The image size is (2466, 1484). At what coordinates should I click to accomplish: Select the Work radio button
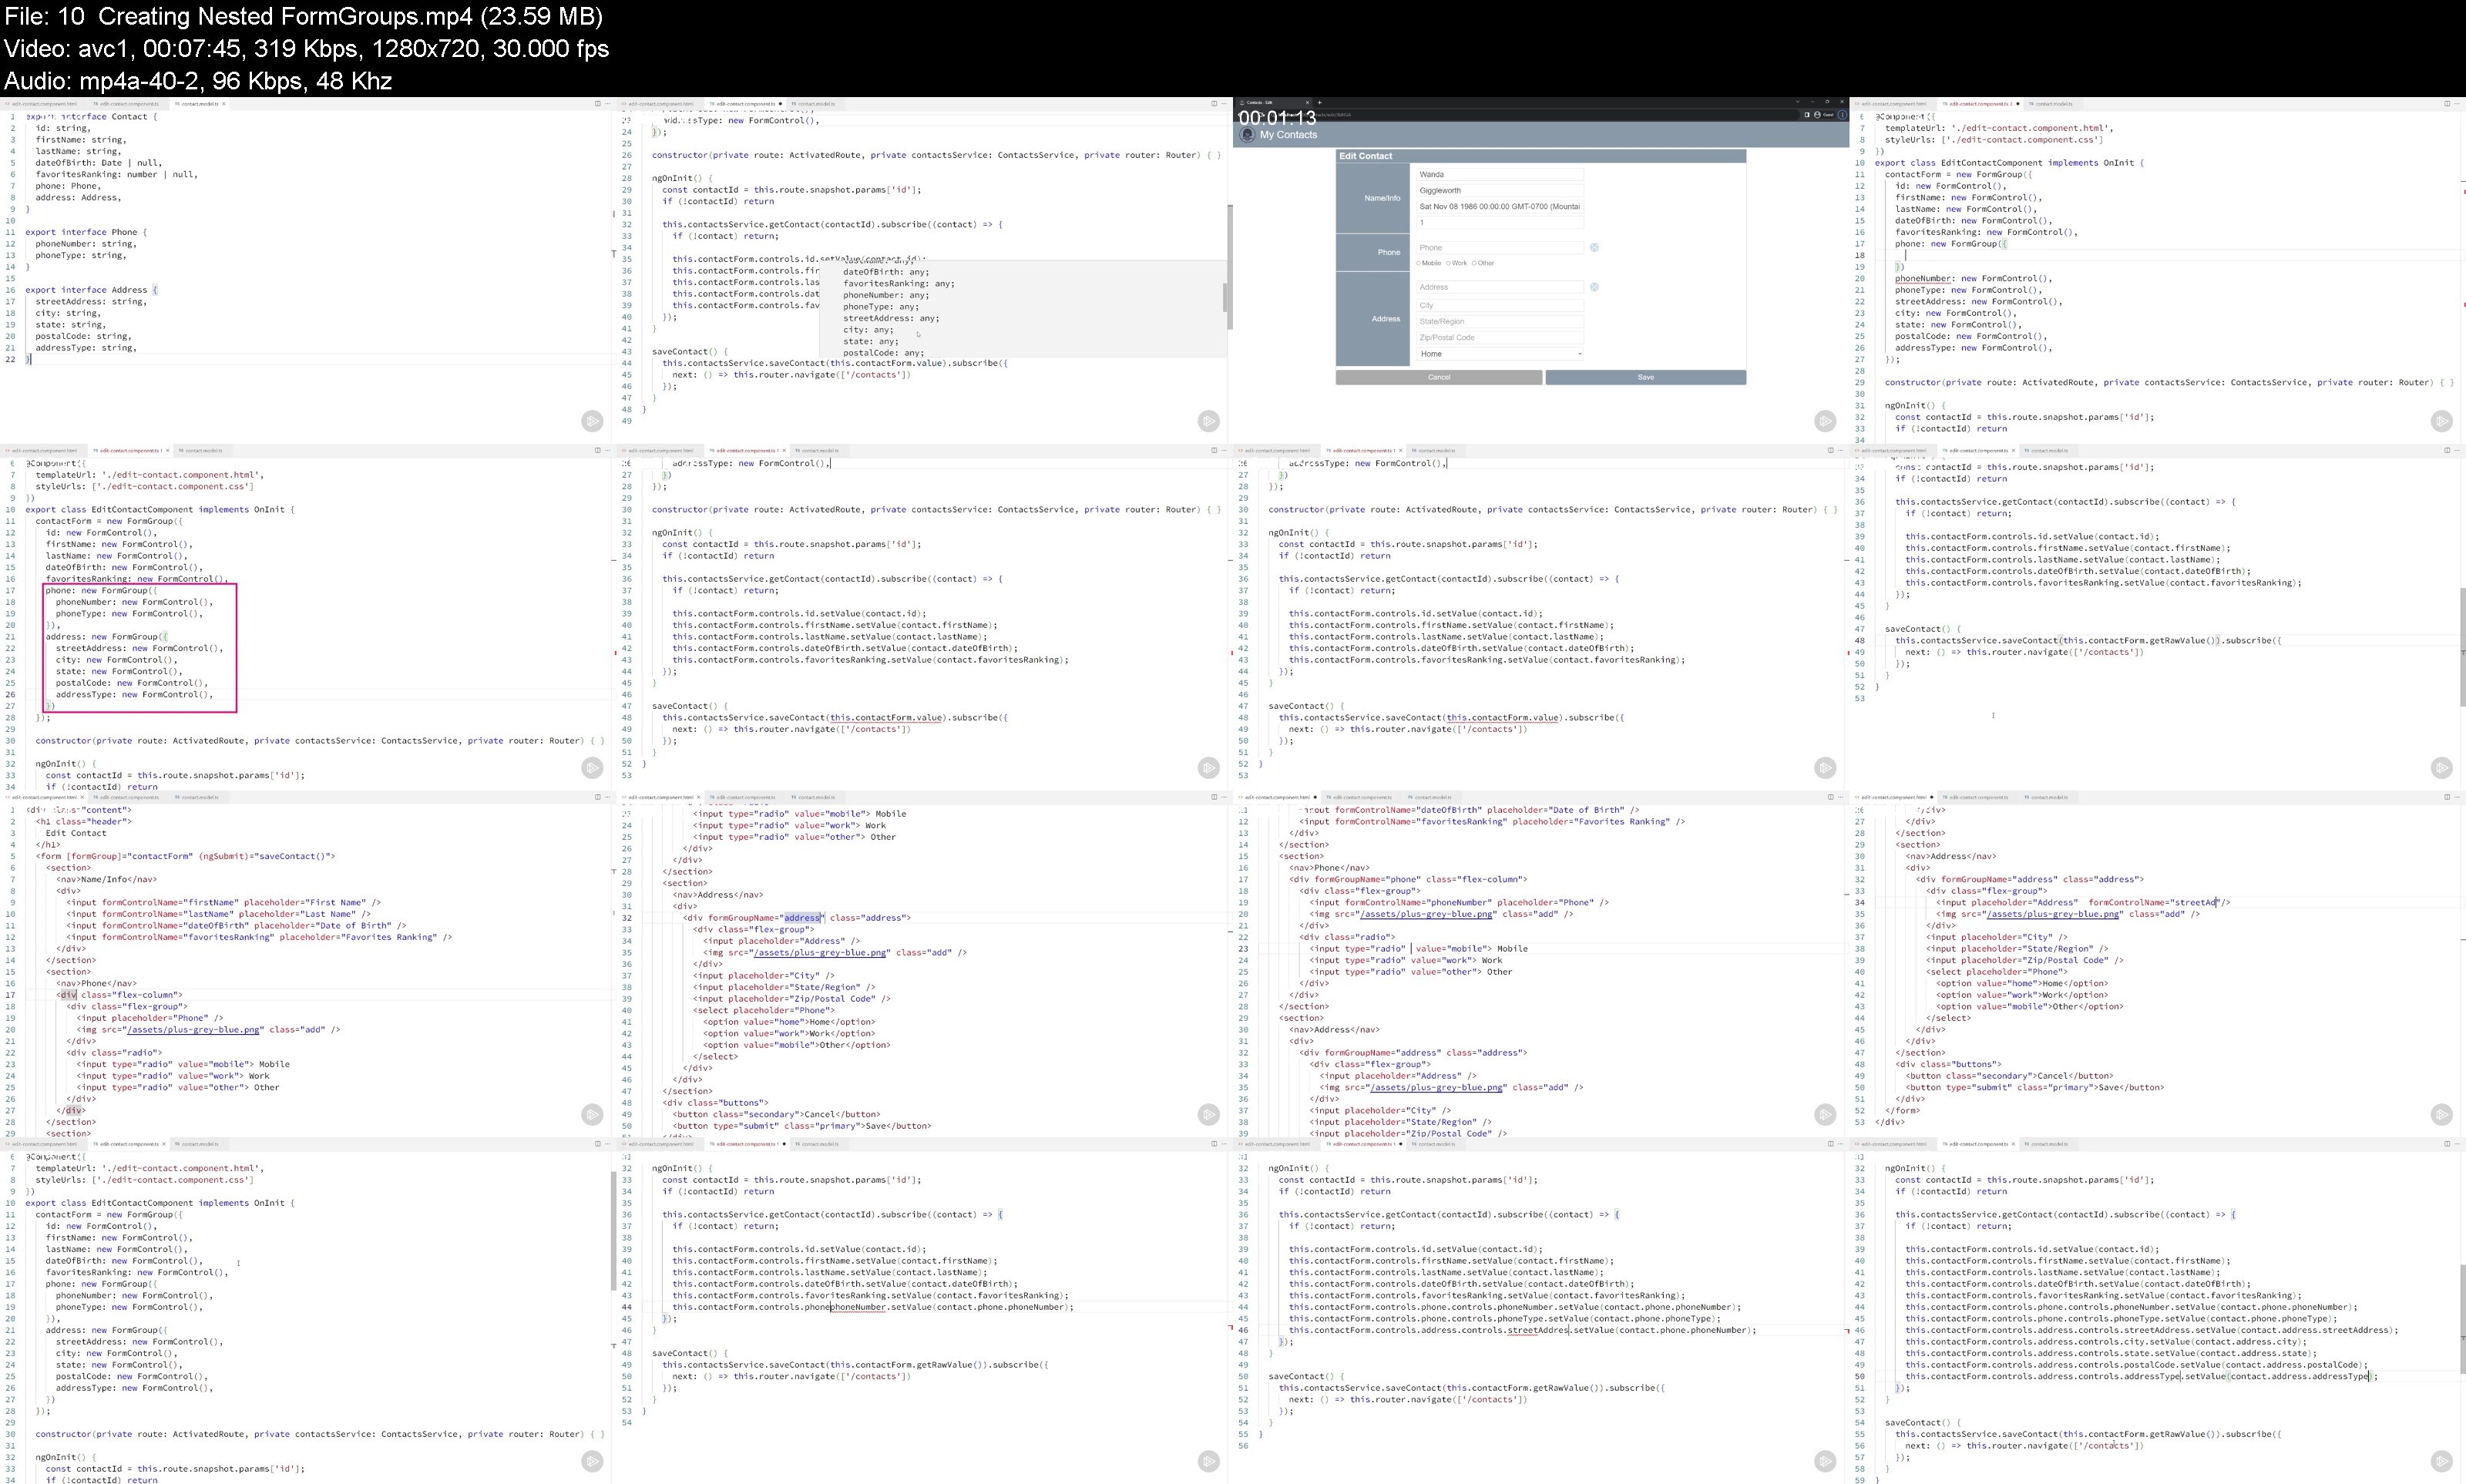tap(1448, 263)
